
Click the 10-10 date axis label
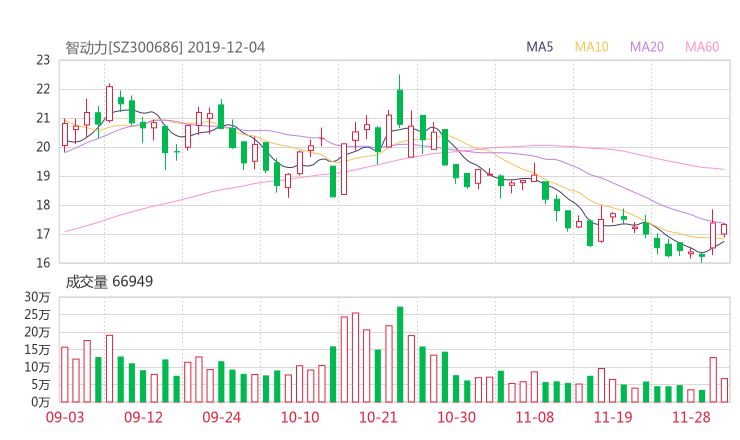[300, 417]
